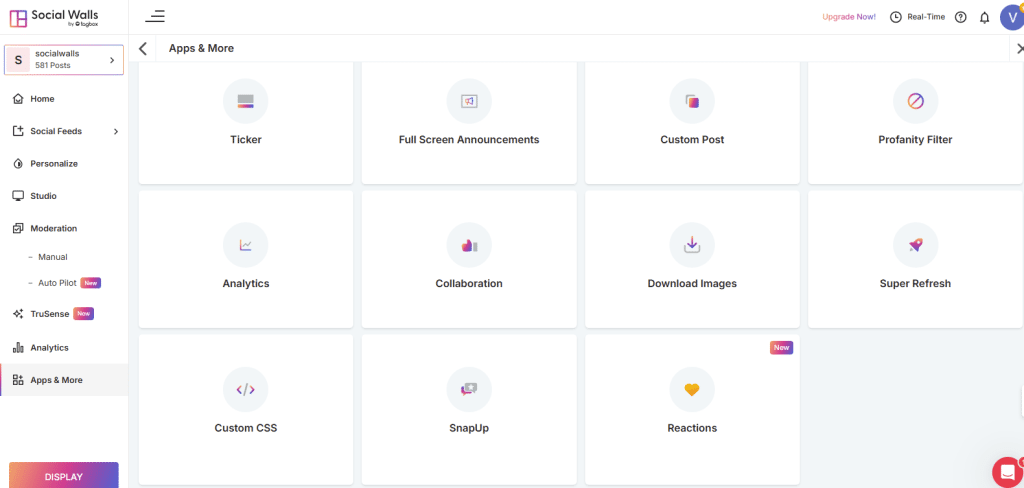Click the Upgrade Now! link
This screenshot has height=488, width=1024.
click(849, 17)
